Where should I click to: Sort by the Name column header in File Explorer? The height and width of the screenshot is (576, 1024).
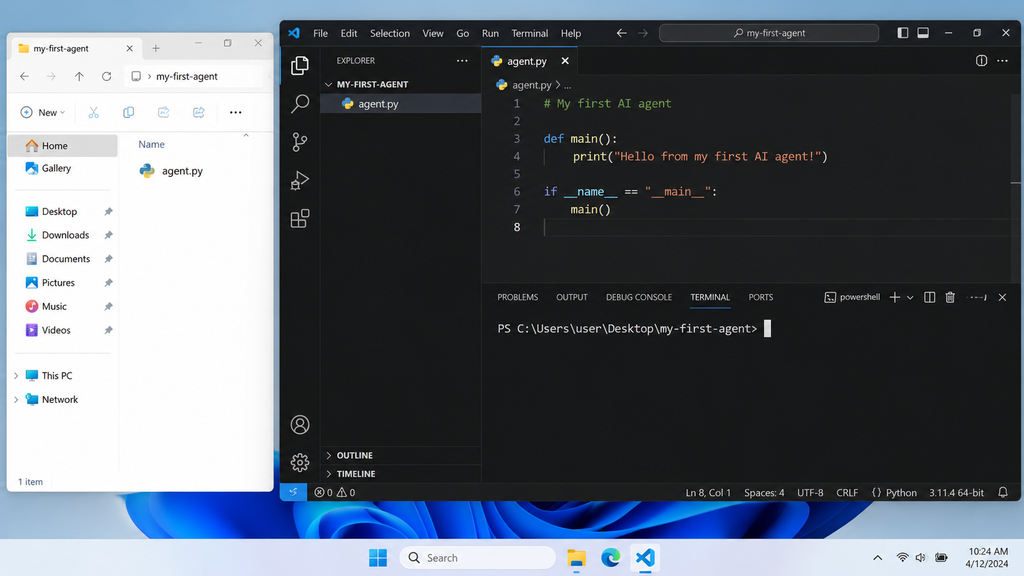click(x=152, y=144)
